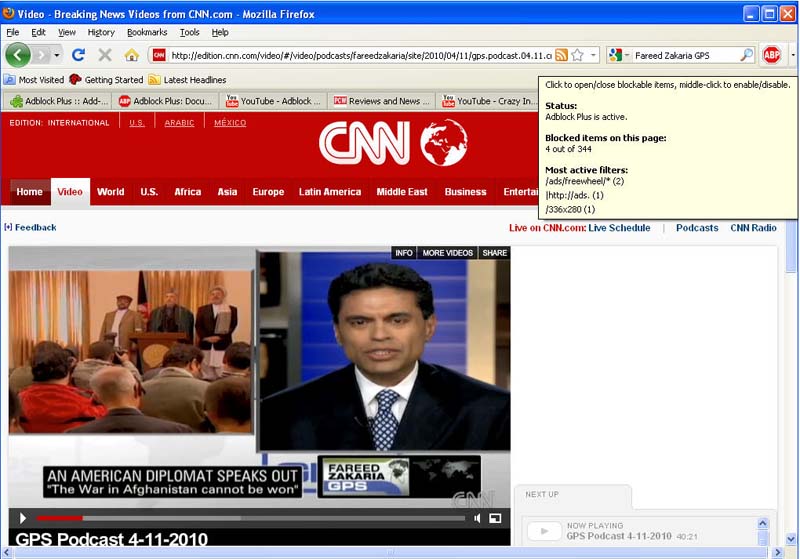
Task: Click SHARE on video player
Action: coord(494,253)
